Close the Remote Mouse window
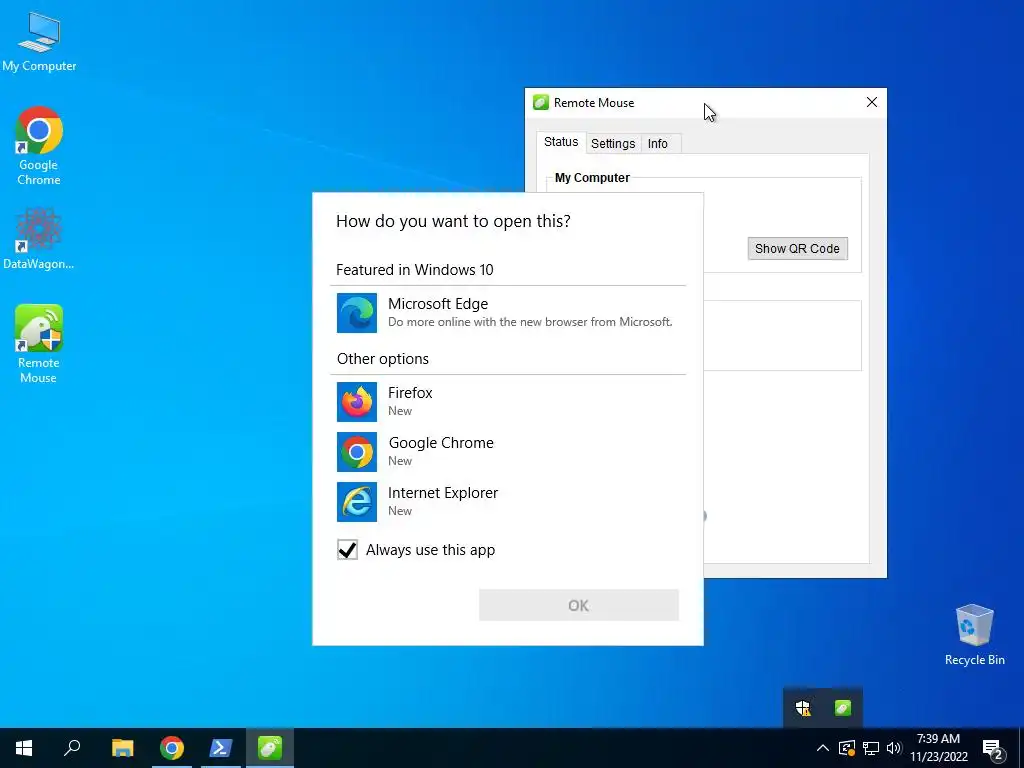Screen dimensions: 1024x768 pyautogui.click(x=872, y=103)
